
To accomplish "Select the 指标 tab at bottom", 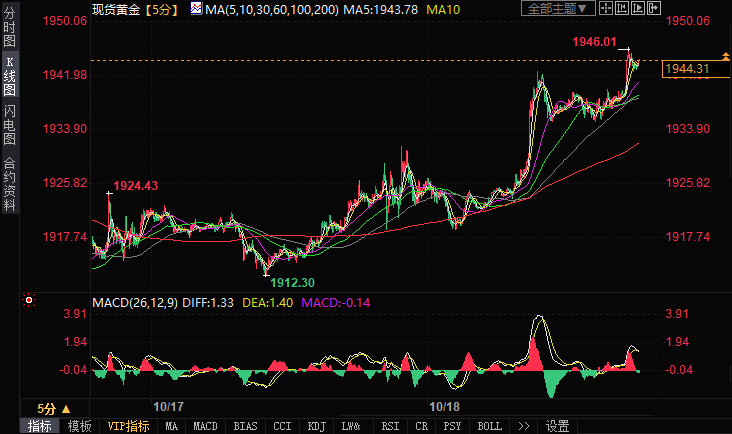I will 40,426.
